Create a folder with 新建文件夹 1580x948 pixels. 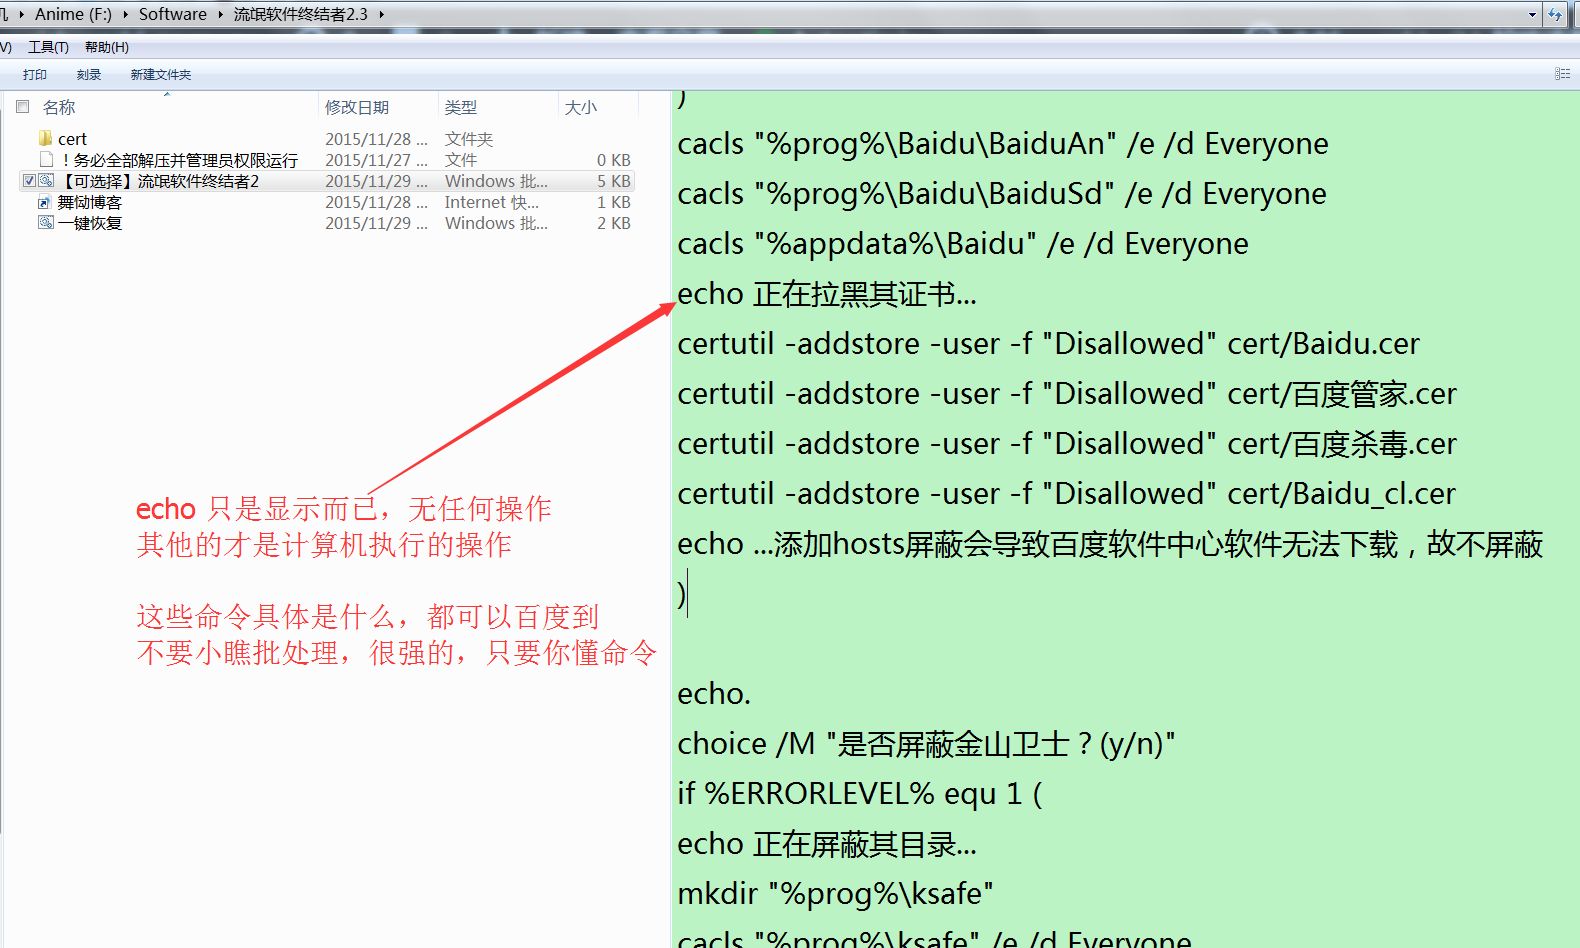tap(160, 74)
